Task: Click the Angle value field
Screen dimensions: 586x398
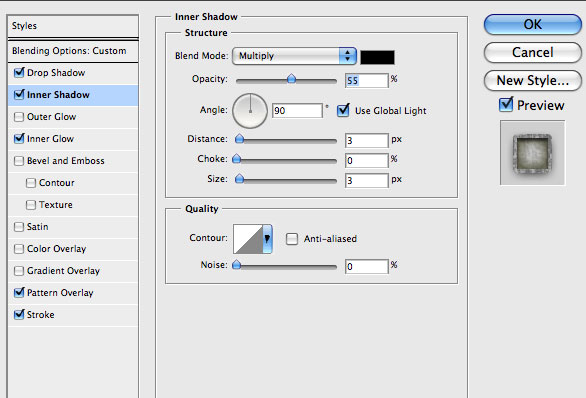Action: 297,111
